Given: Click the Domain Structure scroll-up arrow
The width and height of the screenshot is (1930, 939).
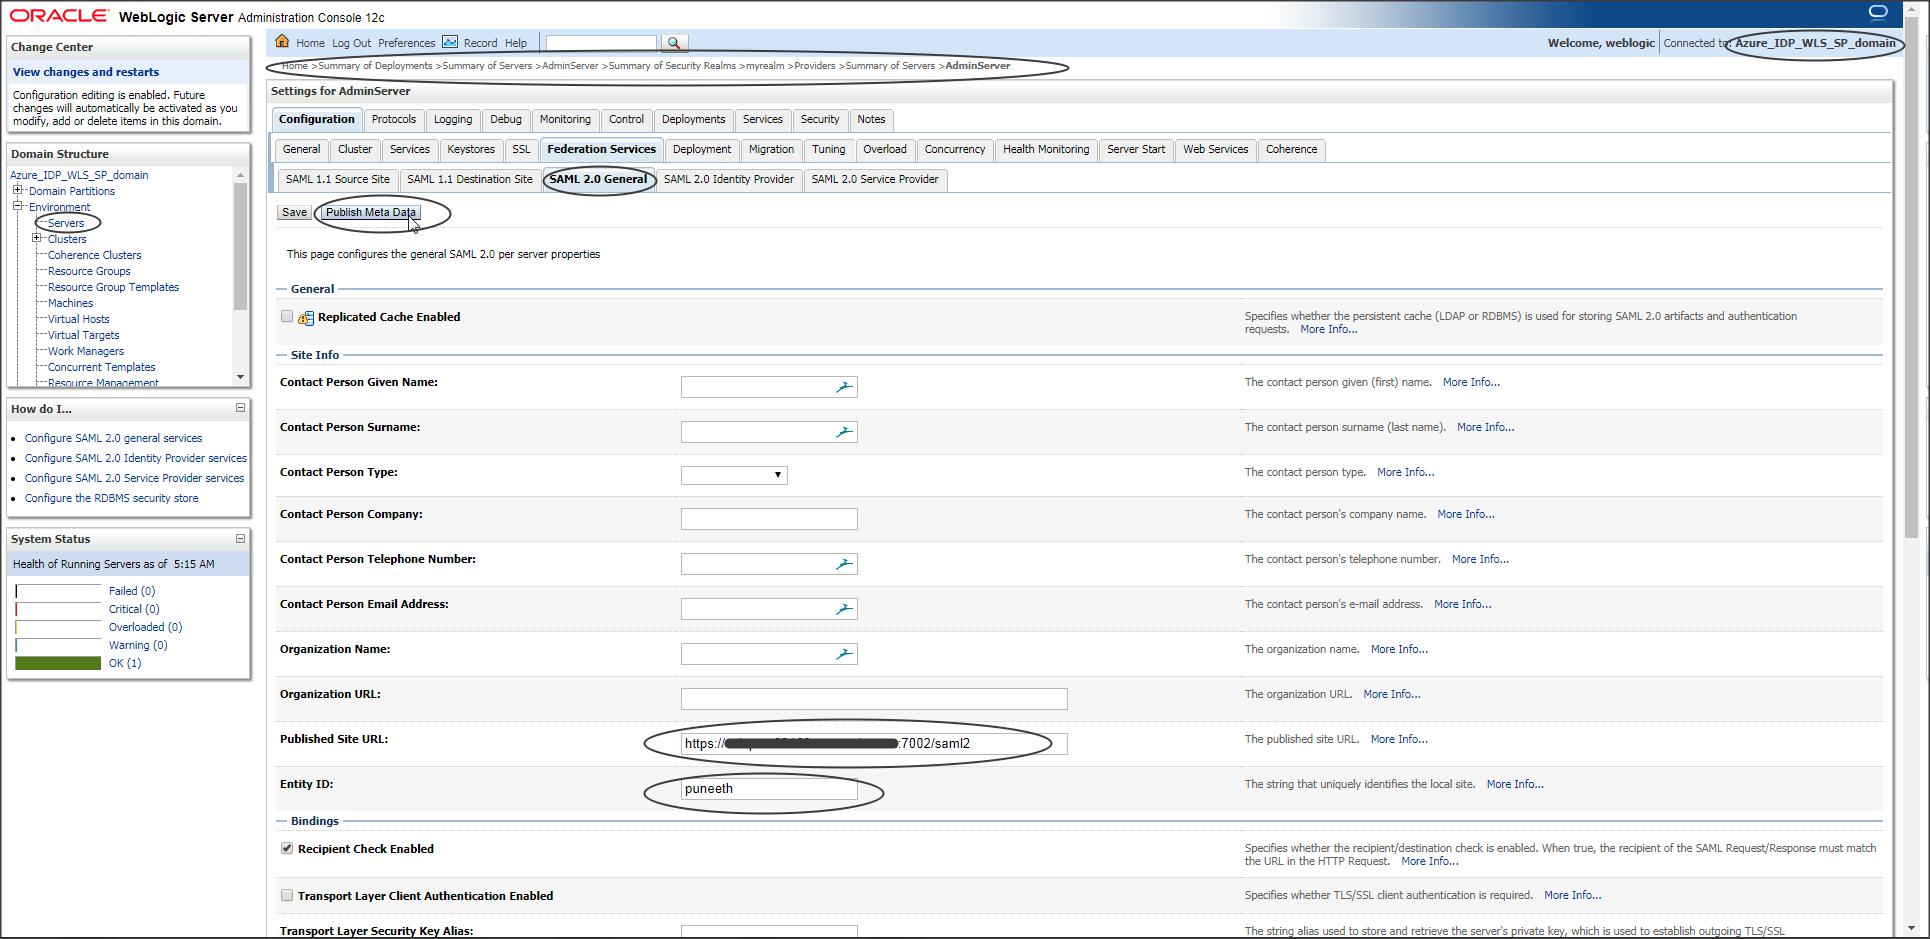Looking at the screenshot, I should point(240,175).
